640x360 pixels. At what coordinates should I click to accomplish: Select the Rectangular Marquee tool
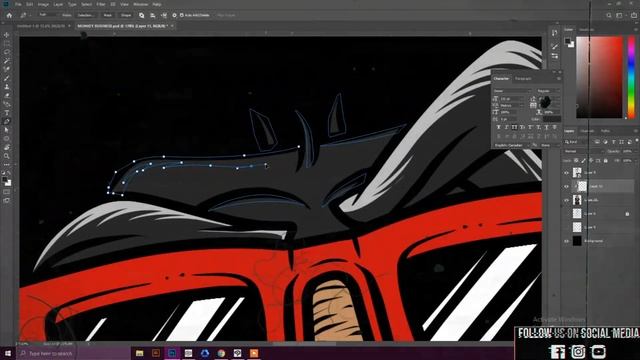7,44
